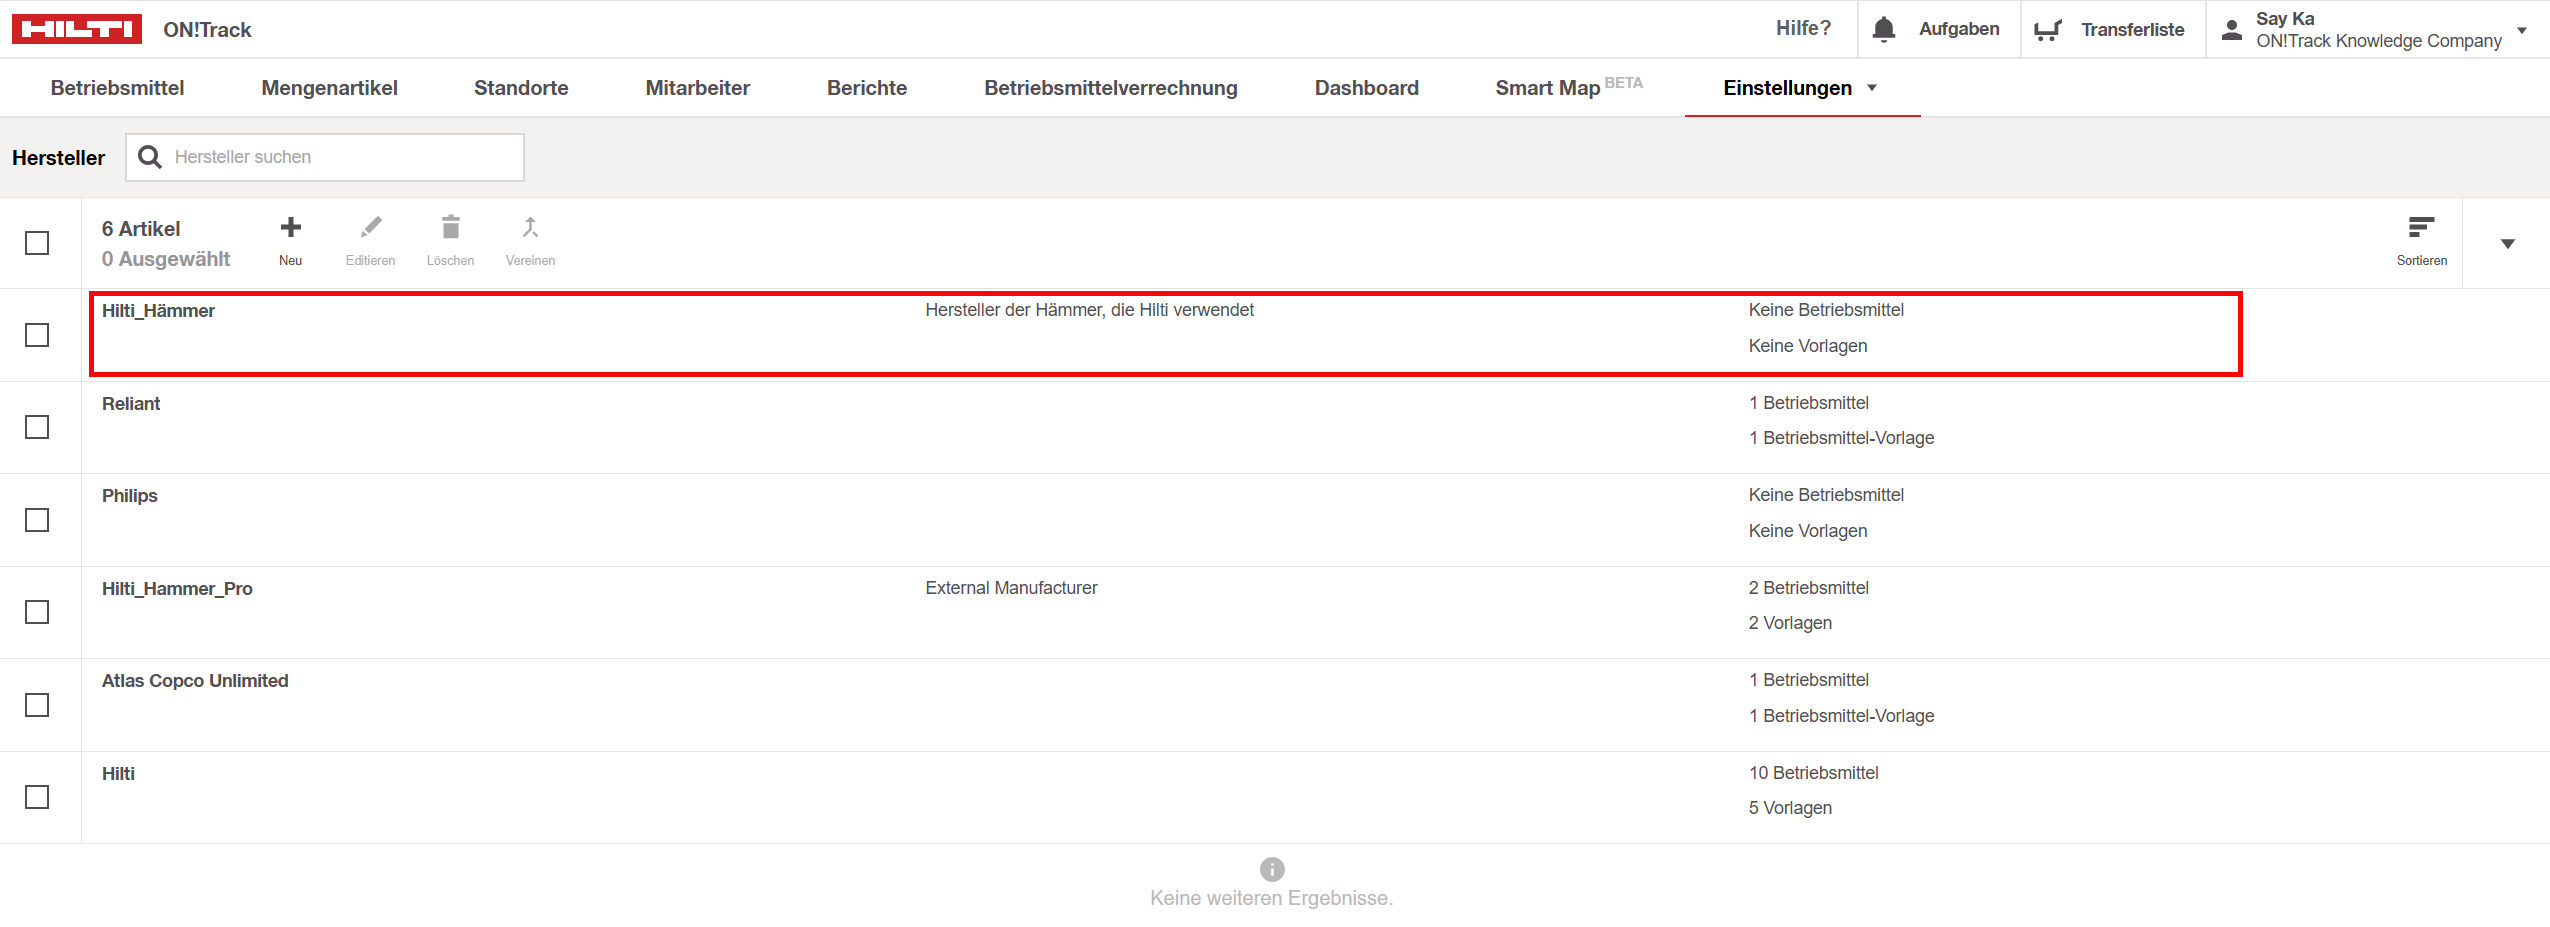Click the Hilfe? link
This screenshot has height=927, width=2550.
click(x=1803, y=29)
